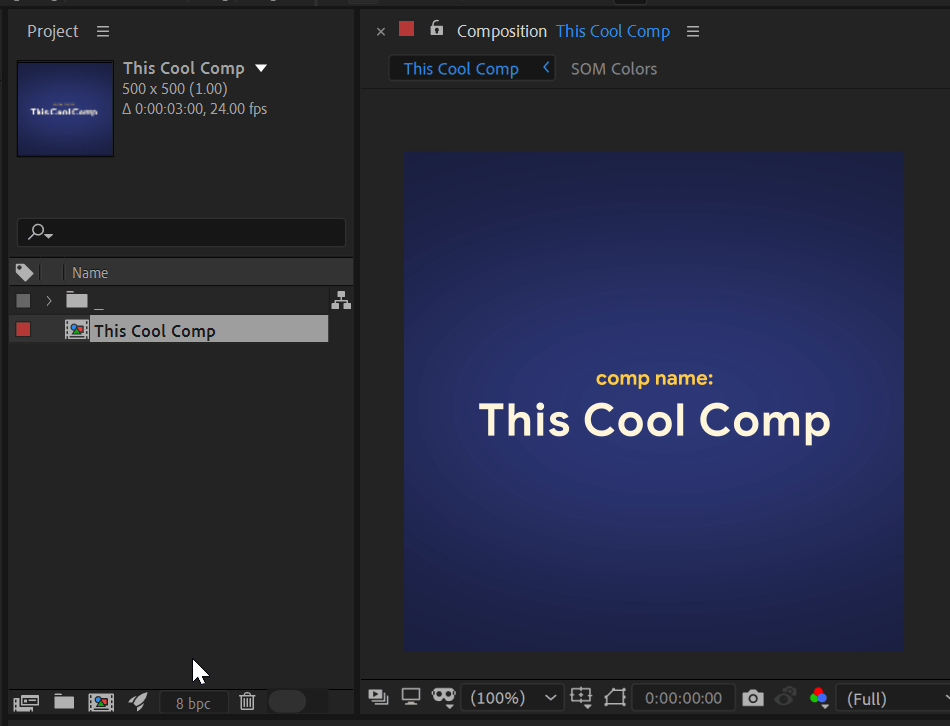
Task: Click the 500 x 500 (1.00) comp info text
Action: (x=175, y=88)
